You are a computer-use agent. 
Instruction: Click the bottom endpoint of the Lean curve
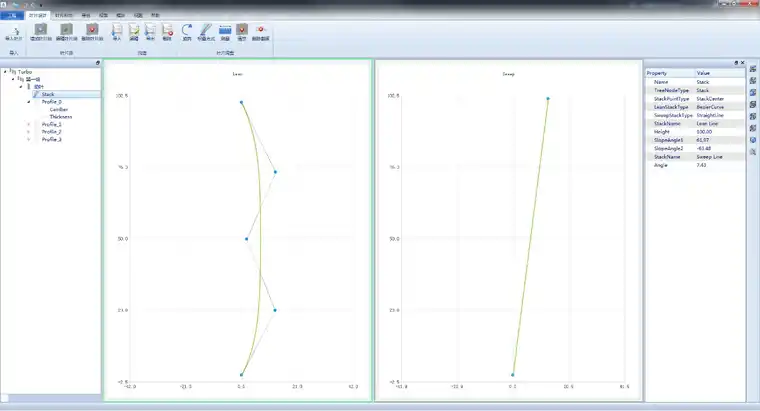[241, 375]
